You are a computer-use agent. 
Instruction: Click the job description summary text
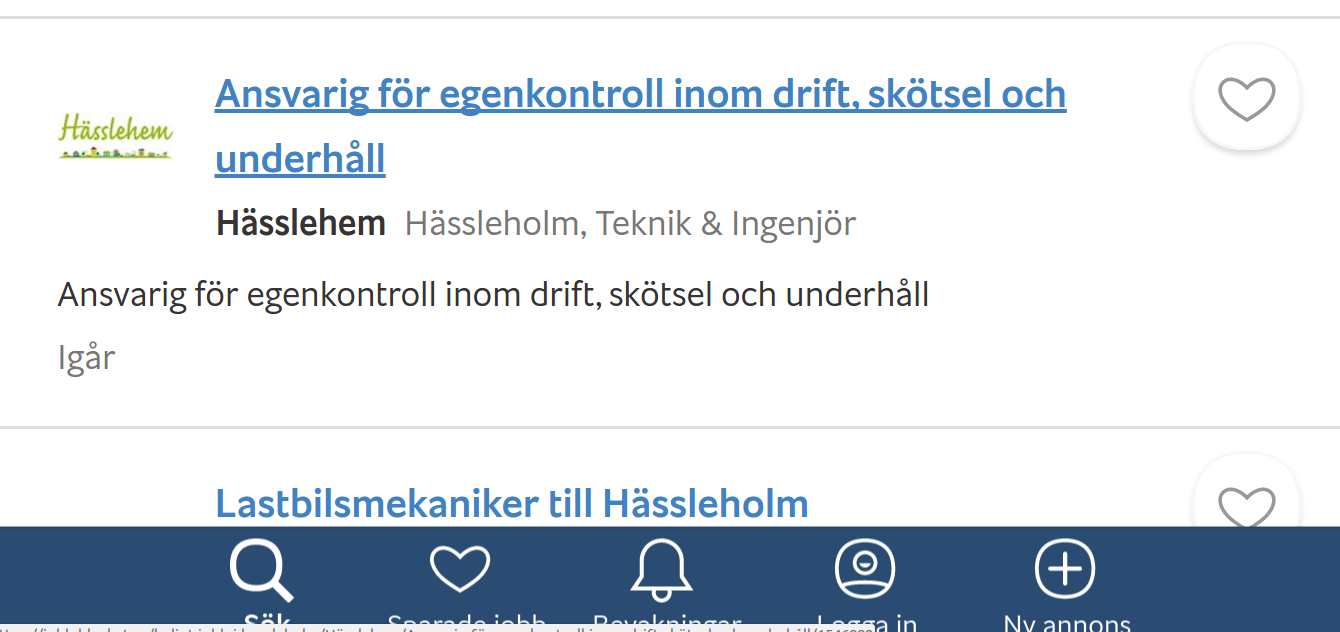click(x=494, y=294)
